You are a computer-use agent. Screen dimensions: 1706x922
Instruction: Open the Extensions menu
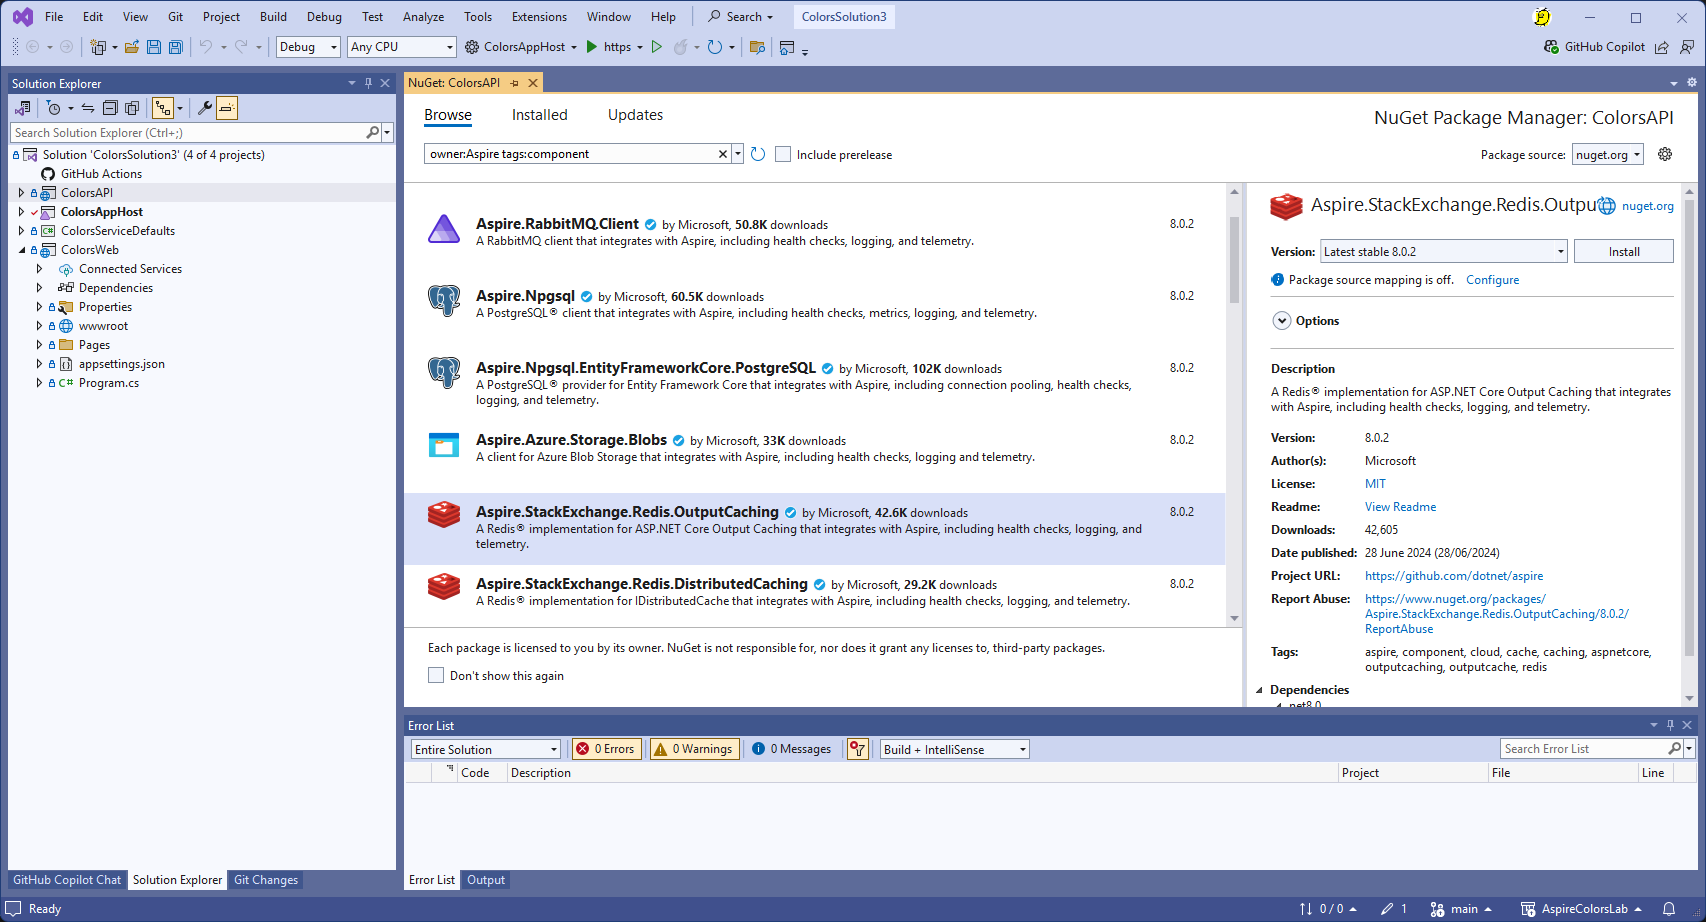click(539, 17)
